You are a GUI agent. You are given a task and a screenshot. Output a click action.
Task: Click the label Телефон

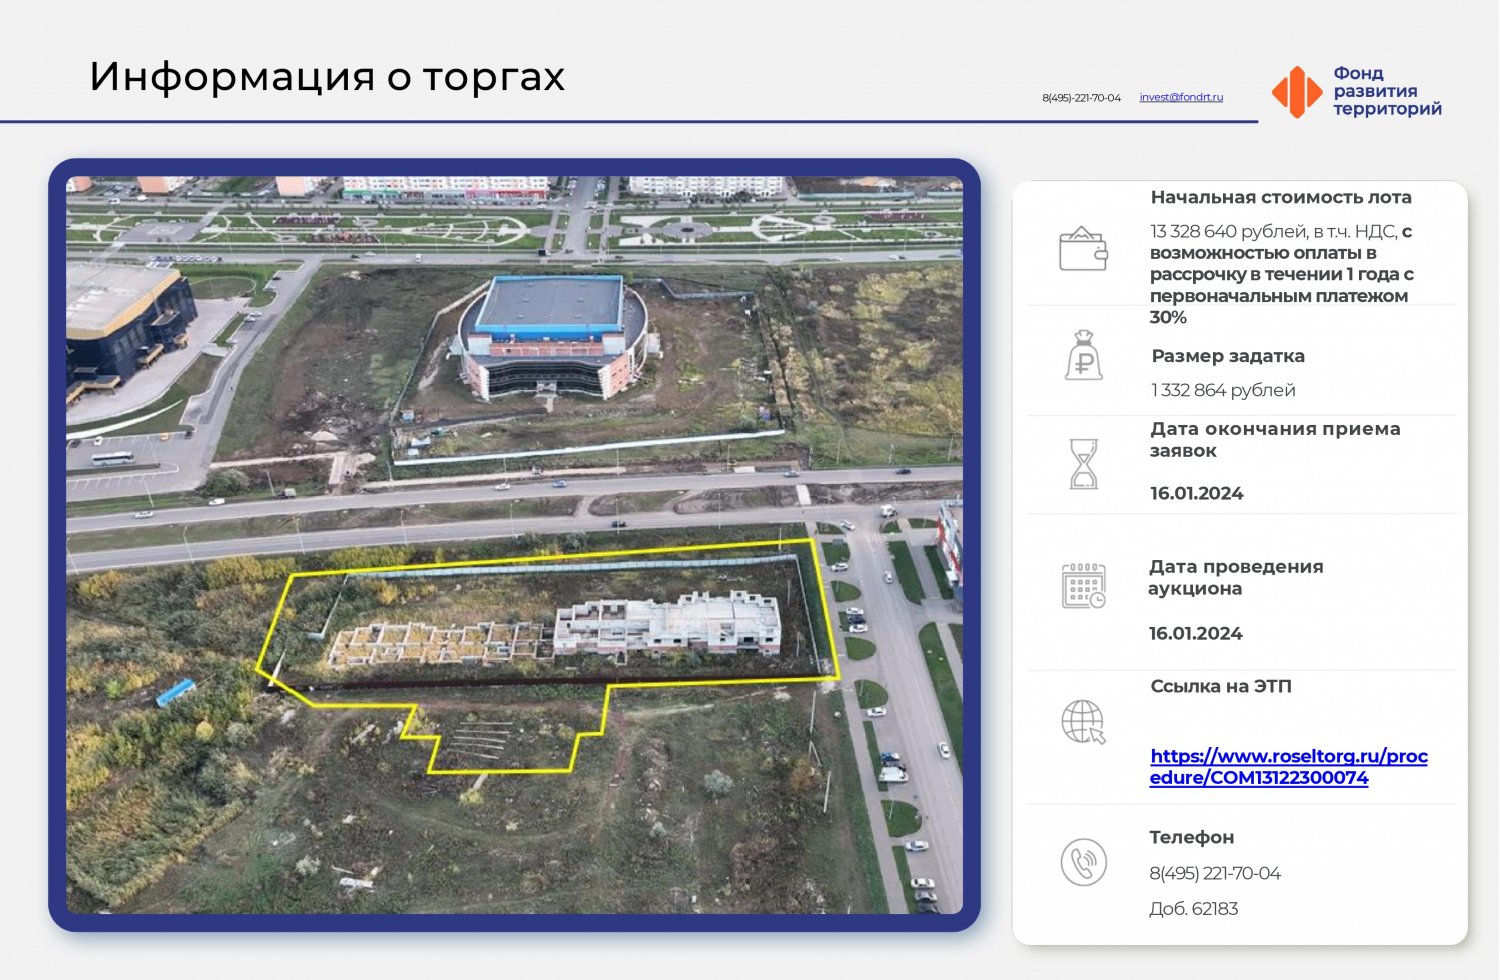[1192, 838]
